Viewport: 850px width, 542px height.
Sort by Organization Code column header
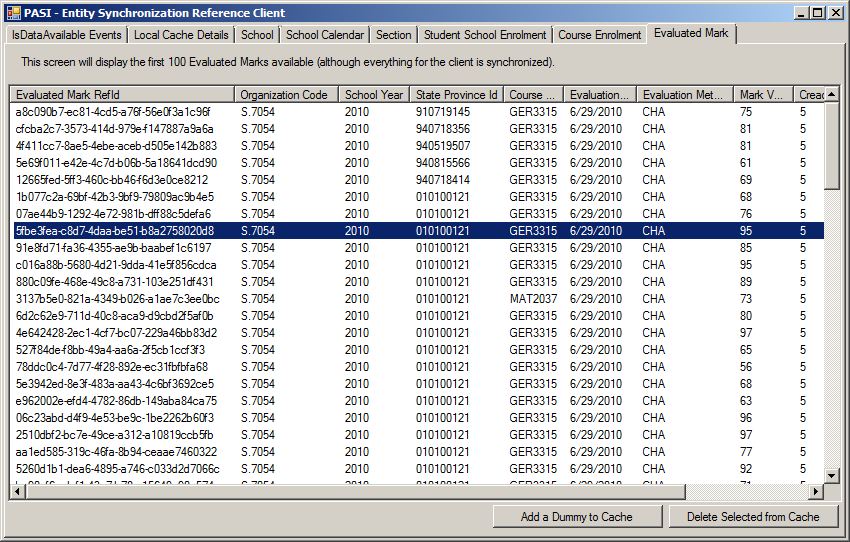(286, 95)
